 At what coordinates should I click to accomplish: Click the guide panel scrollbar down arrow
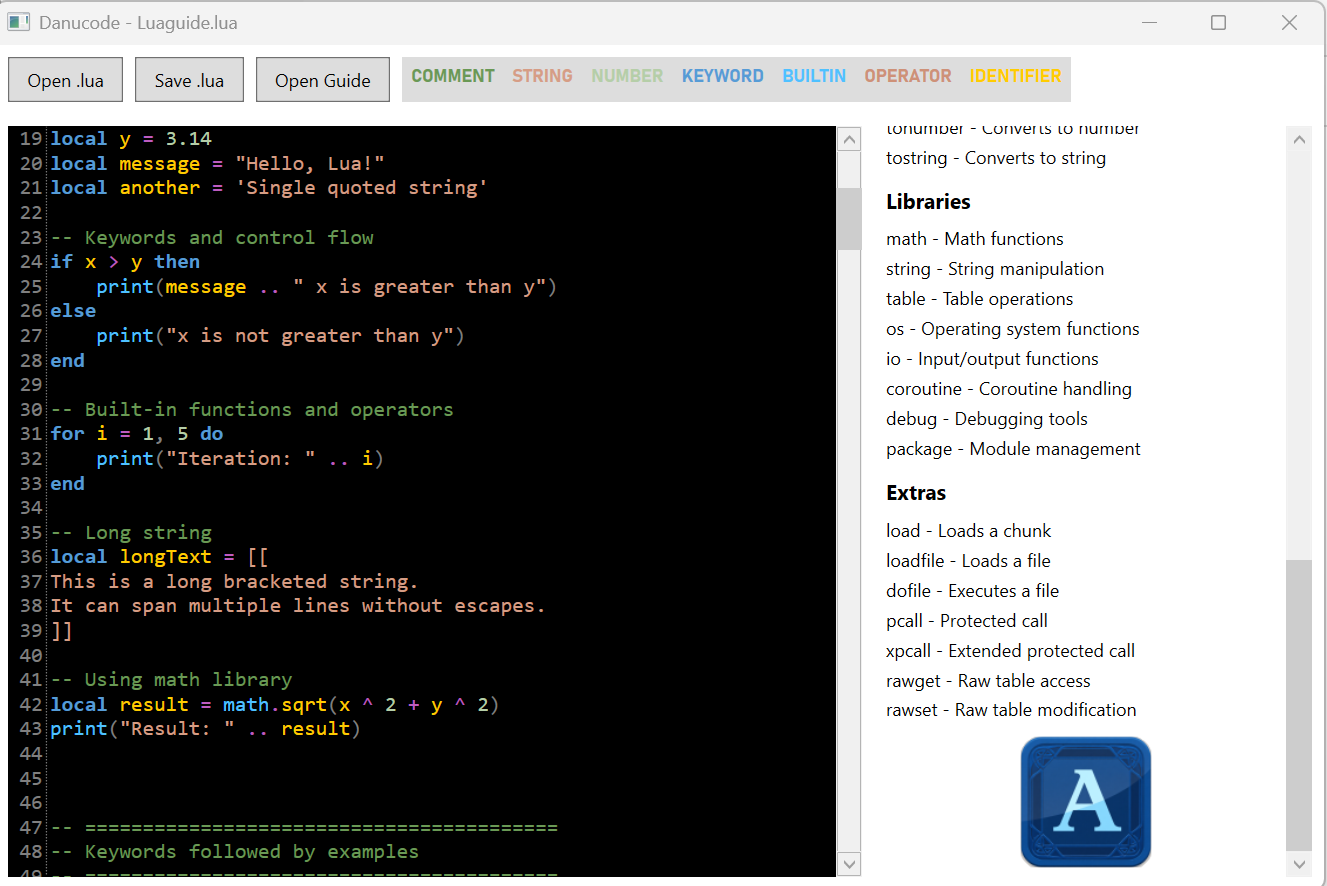tap(1300, 866)
